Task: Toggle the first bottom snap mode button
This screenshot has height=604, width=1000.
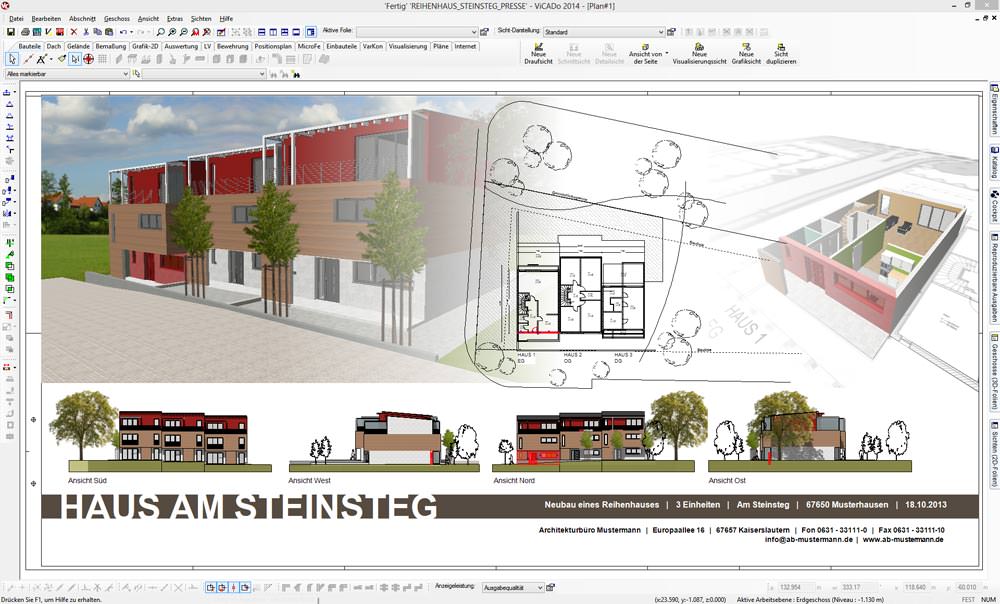Action: (210, 587)
